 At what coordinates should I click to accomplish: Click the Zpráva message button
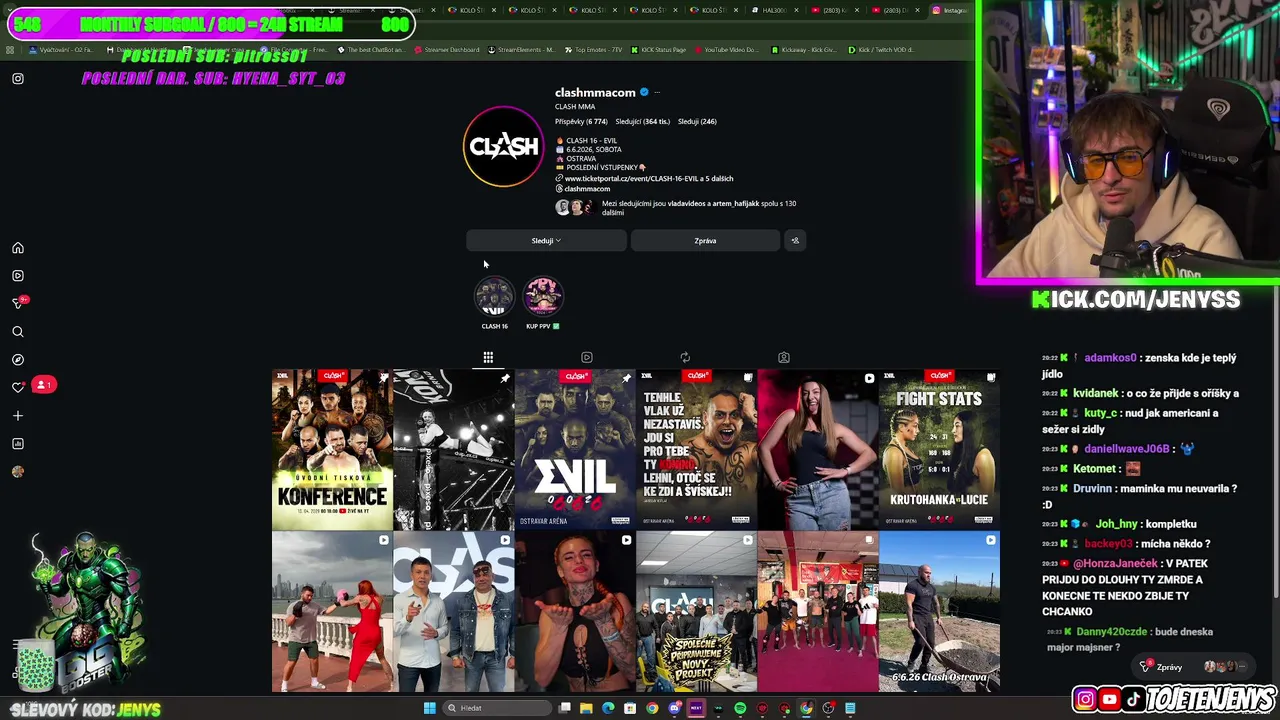705,240
